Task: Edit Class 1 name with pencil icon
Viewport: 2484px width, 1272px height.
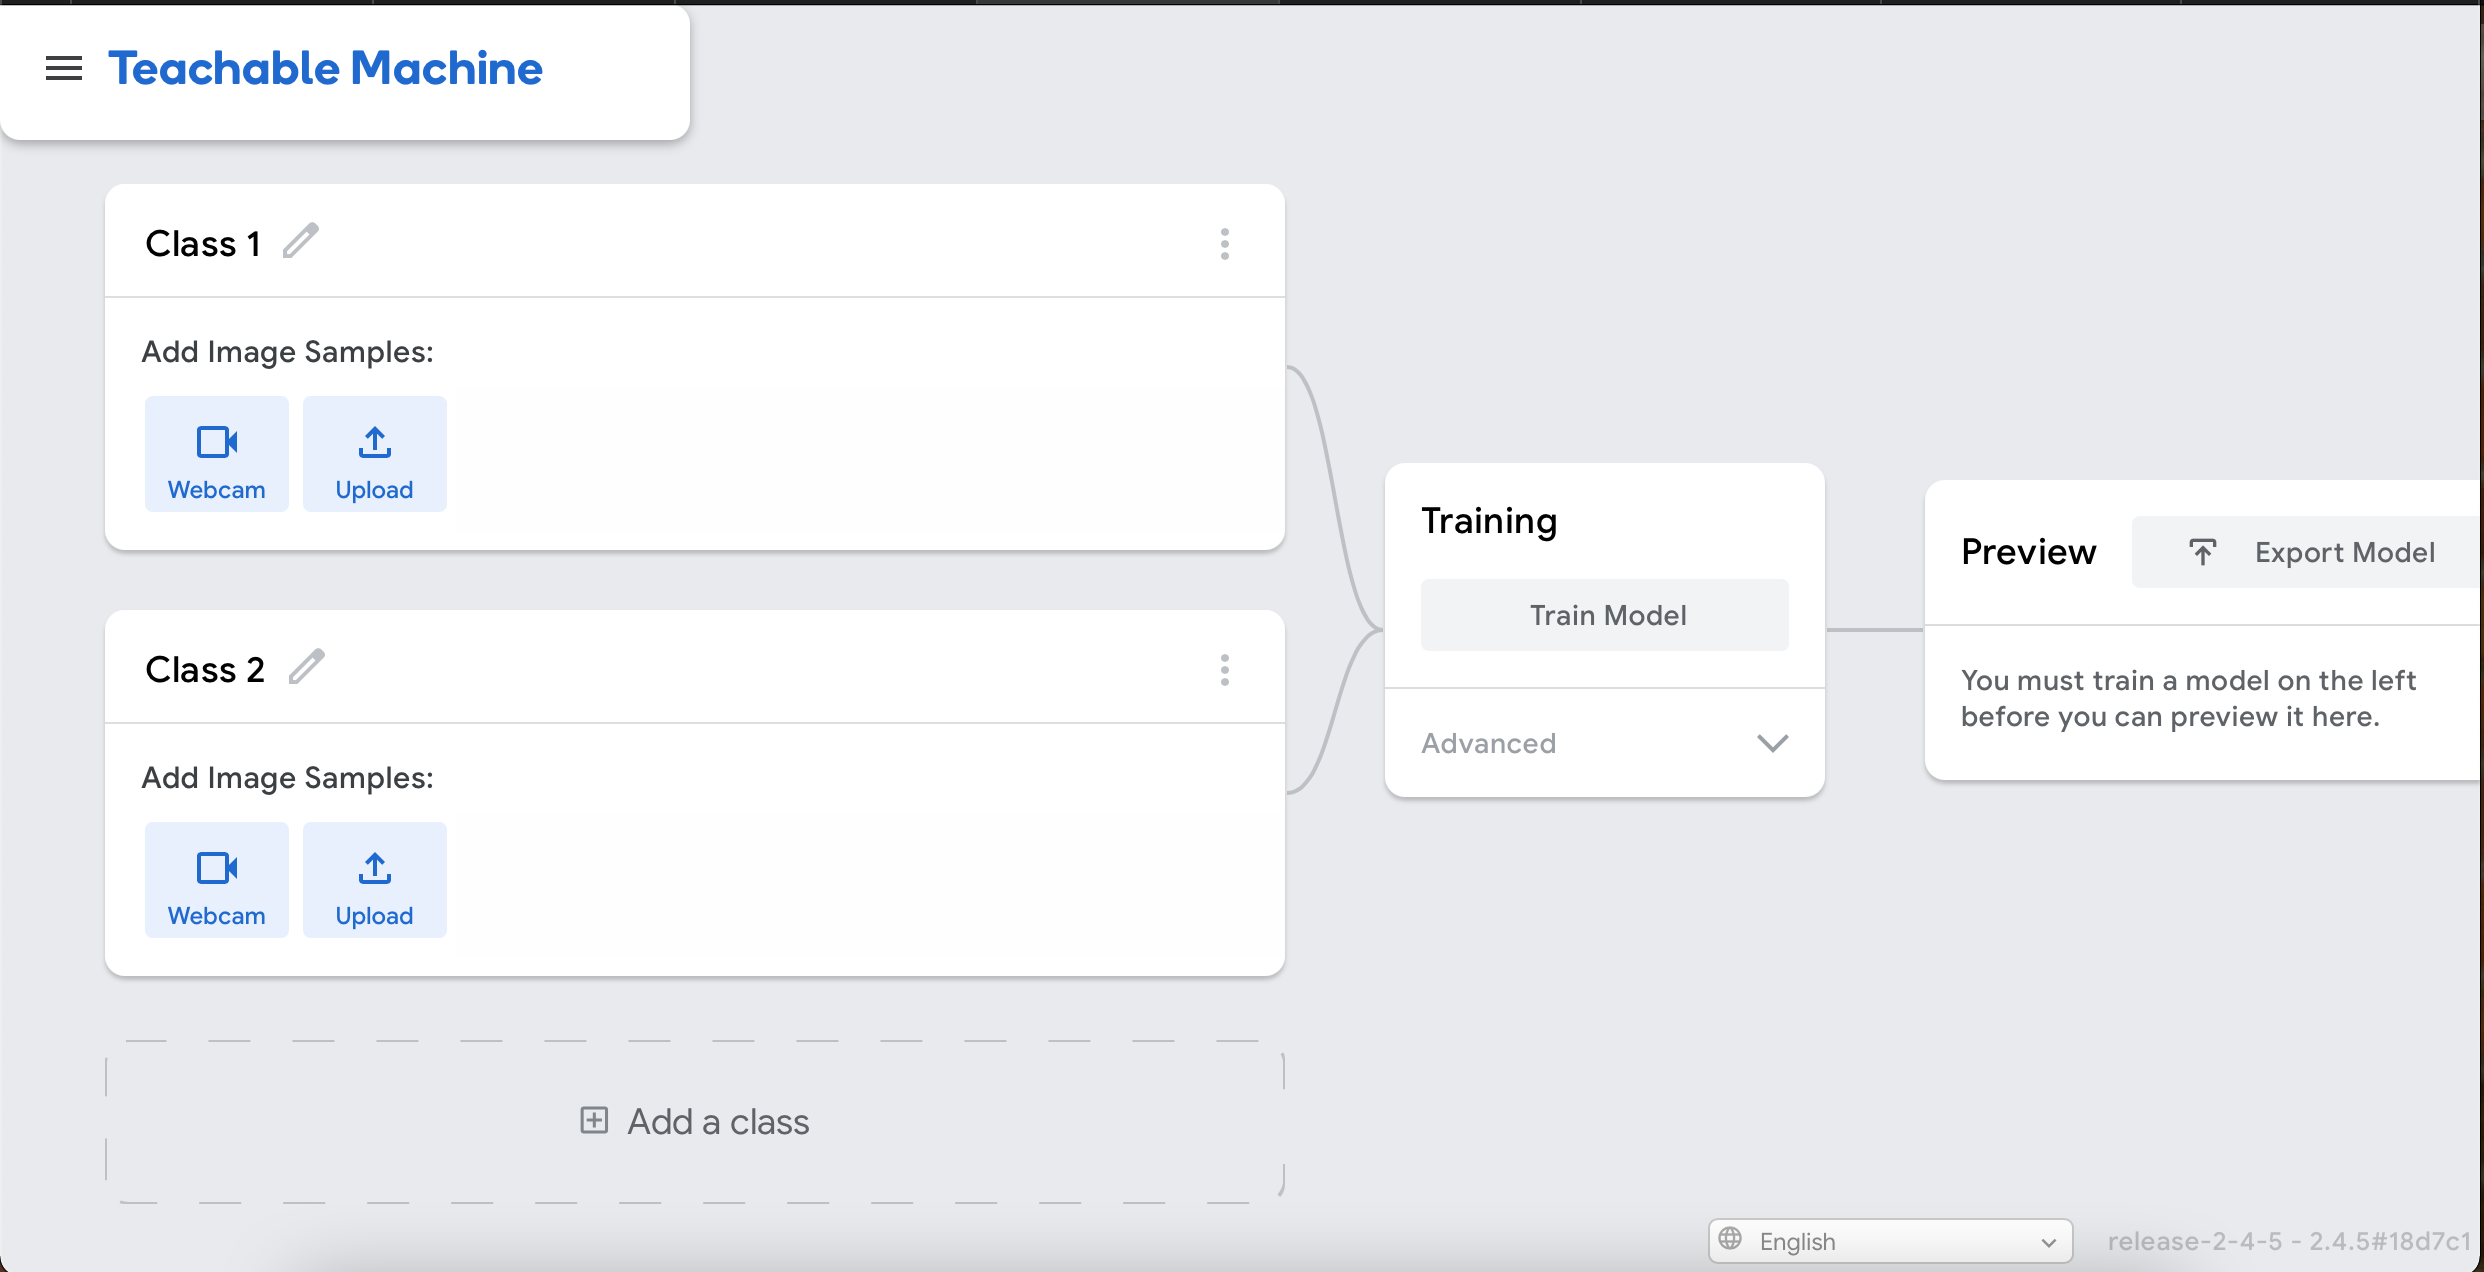Action: (x=300, y=241)
